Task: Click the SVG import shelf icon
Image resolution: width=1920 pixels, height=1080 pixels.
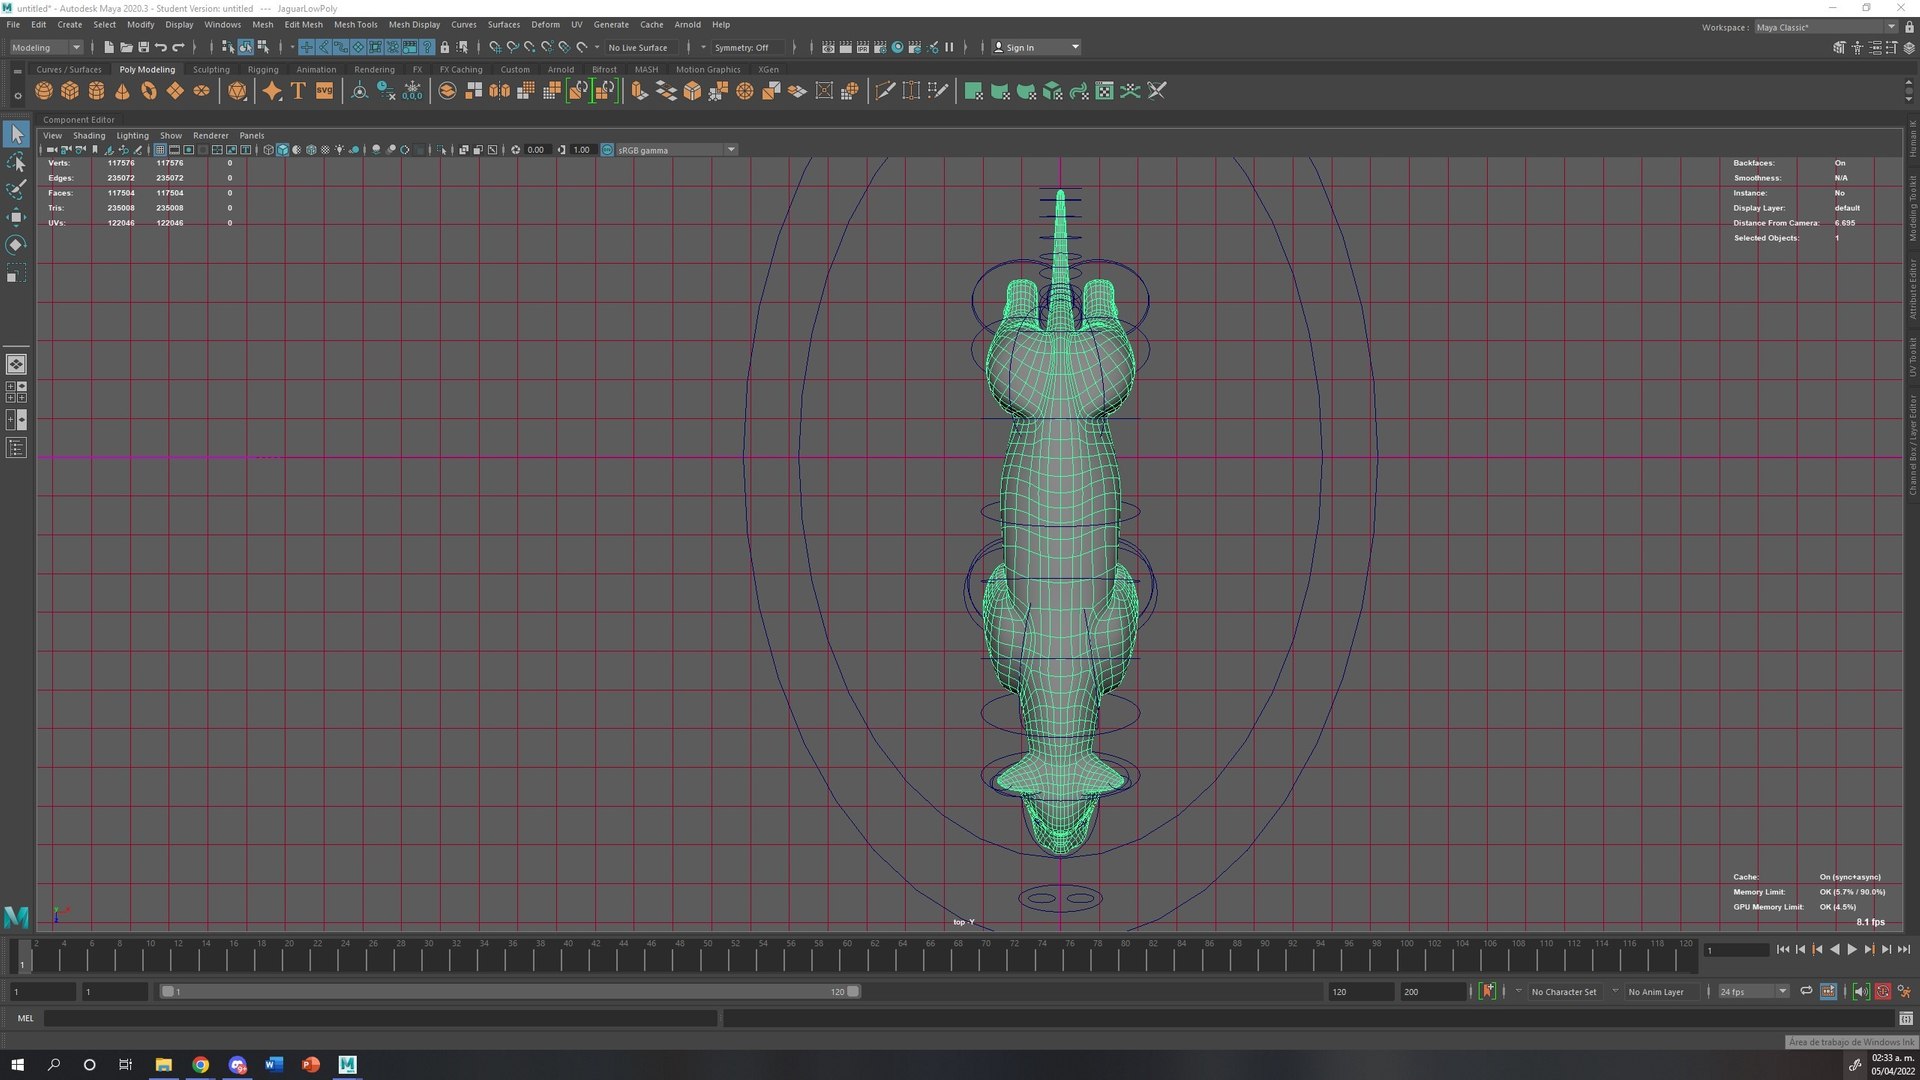Action: pyautogui.click(x=324, y=91)
